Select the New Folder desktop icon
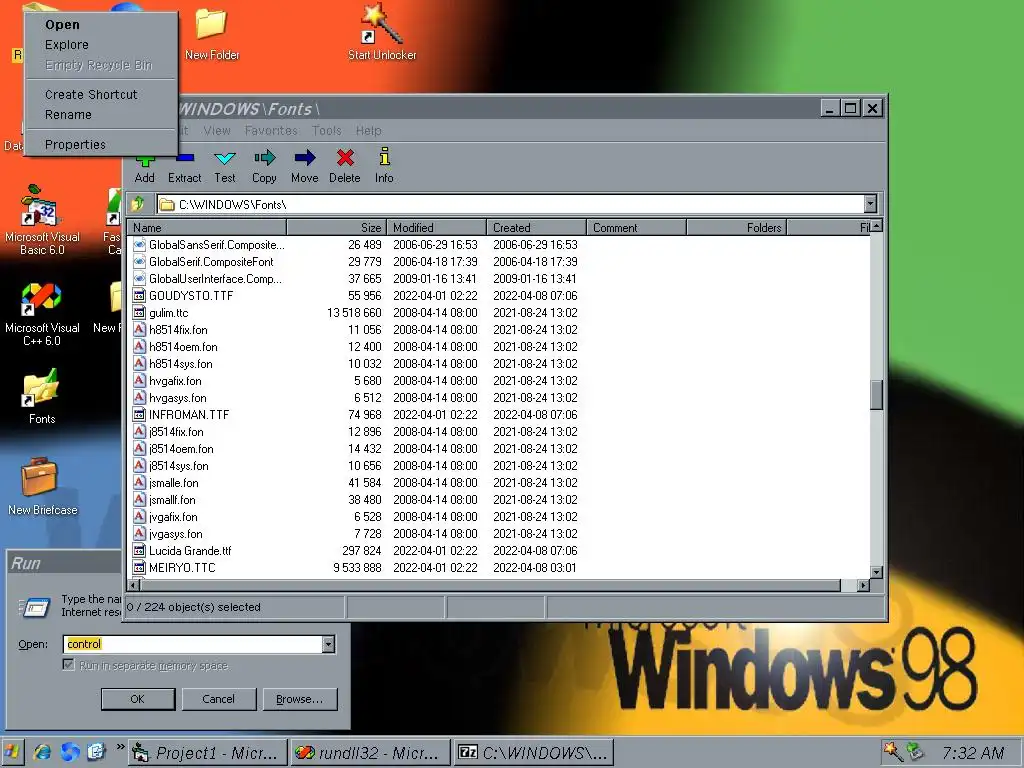1024x768 pixels. pyautogui.click(x=212, y=36)
